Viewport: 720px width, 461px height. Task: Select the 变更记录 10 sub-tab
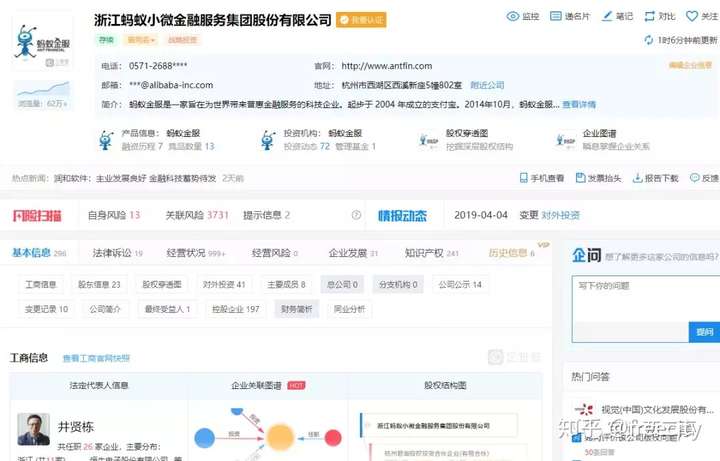[x=46, y=309]
